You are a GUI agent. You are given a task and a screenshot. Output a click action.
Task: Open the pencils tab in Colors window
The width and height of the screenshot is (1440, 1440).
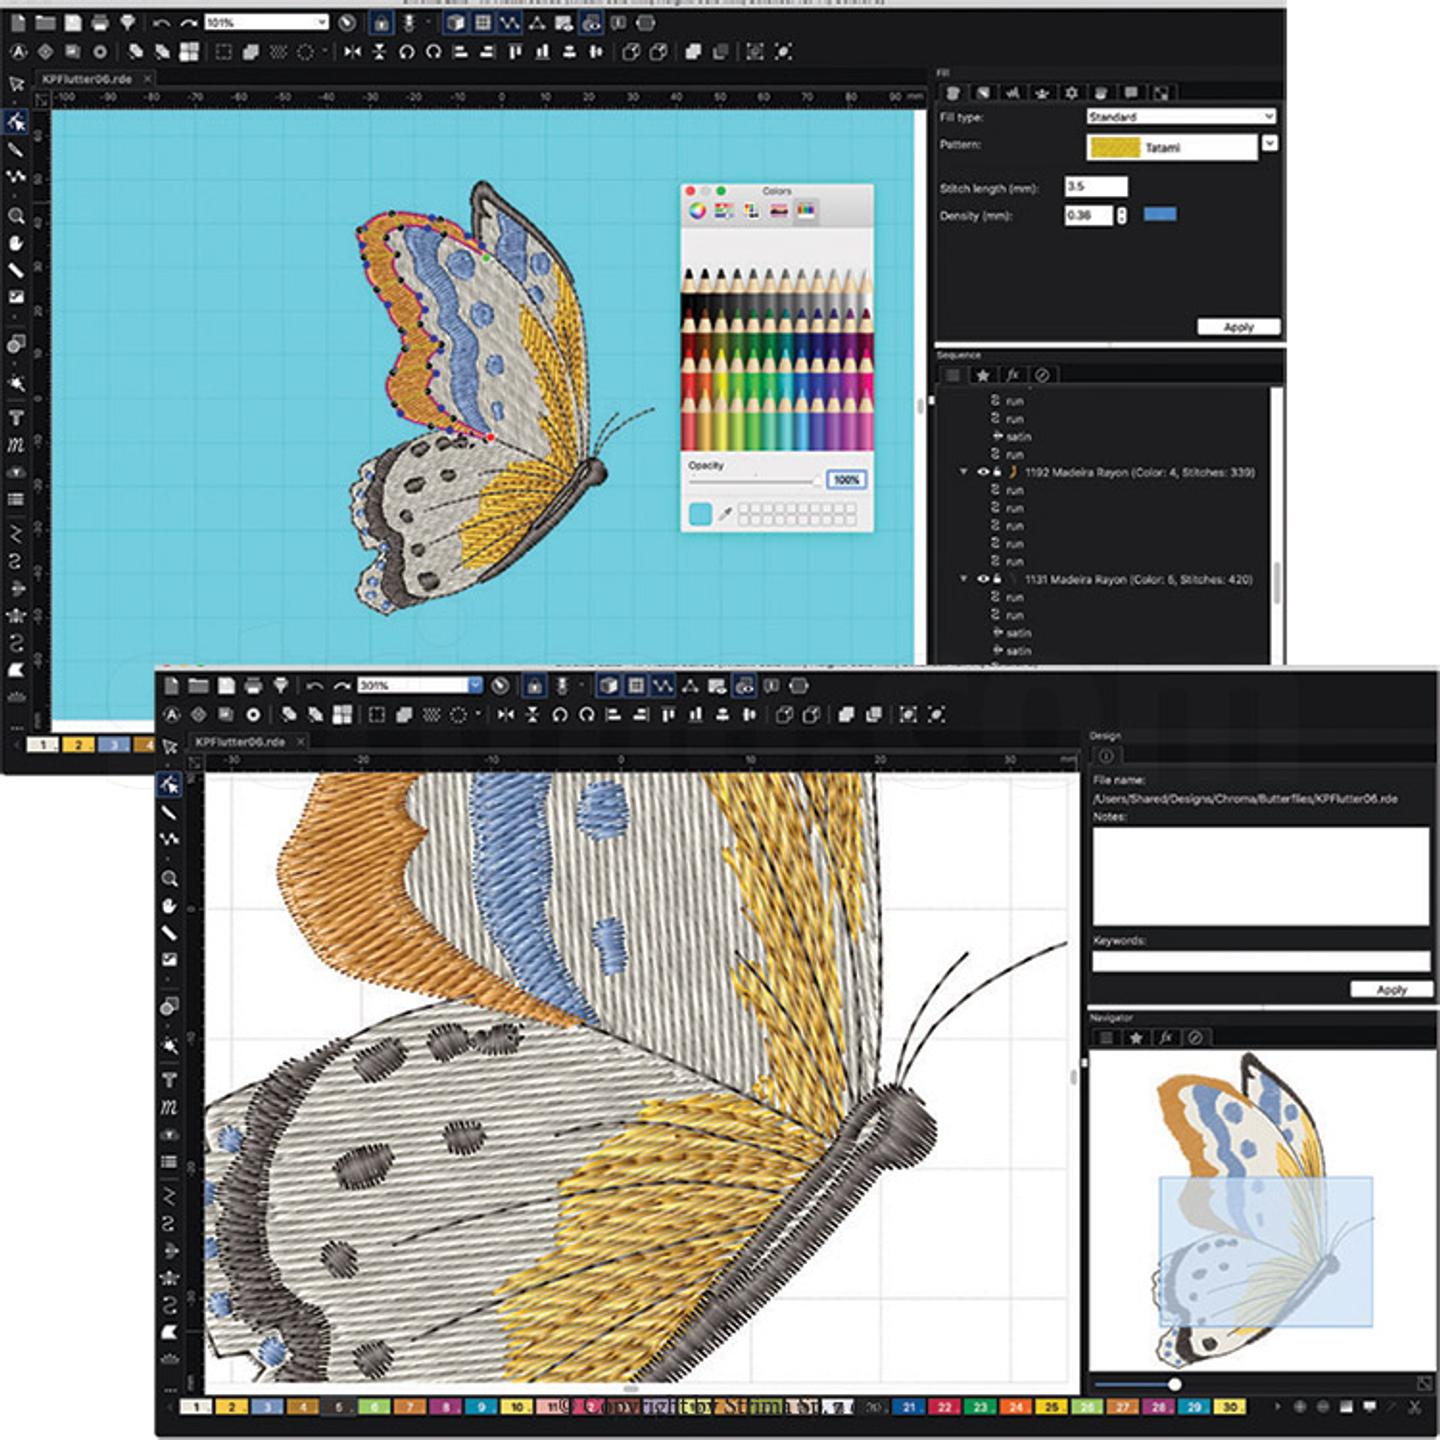[805, 210]
